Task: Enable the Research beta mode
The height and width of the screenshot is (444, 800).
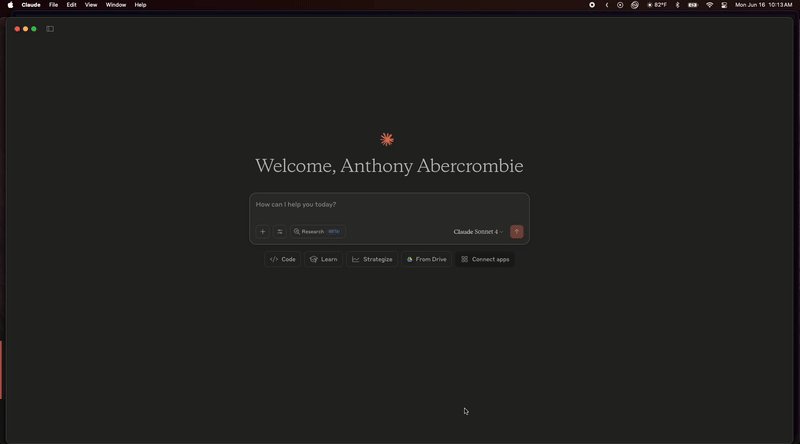Action: click(x=317, y=232)
